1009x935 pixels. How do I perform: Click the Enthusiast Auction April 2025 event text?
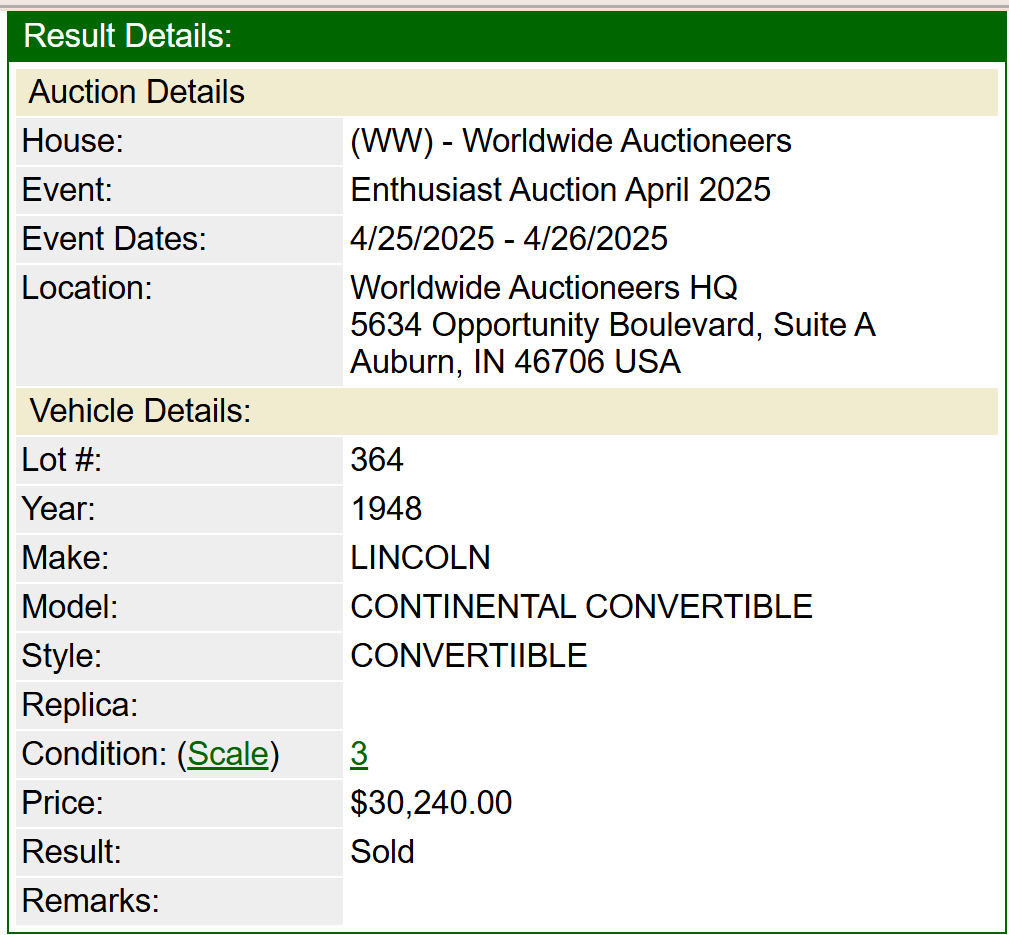pos(560,190)
